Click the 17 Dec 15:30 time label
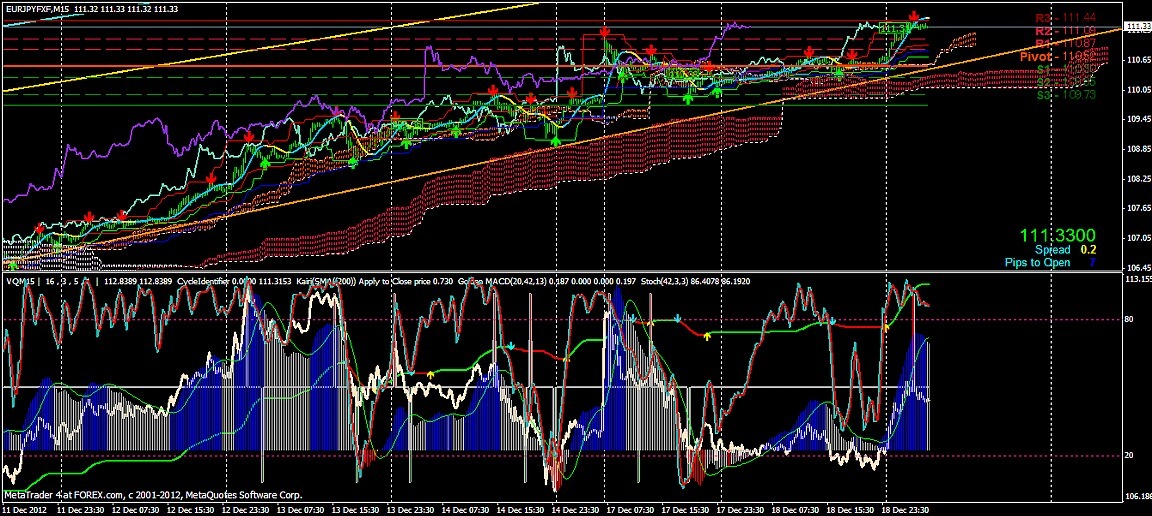The height and width of the screenshot is (516, 1152). pyautogui.click(x=686, y=509)
